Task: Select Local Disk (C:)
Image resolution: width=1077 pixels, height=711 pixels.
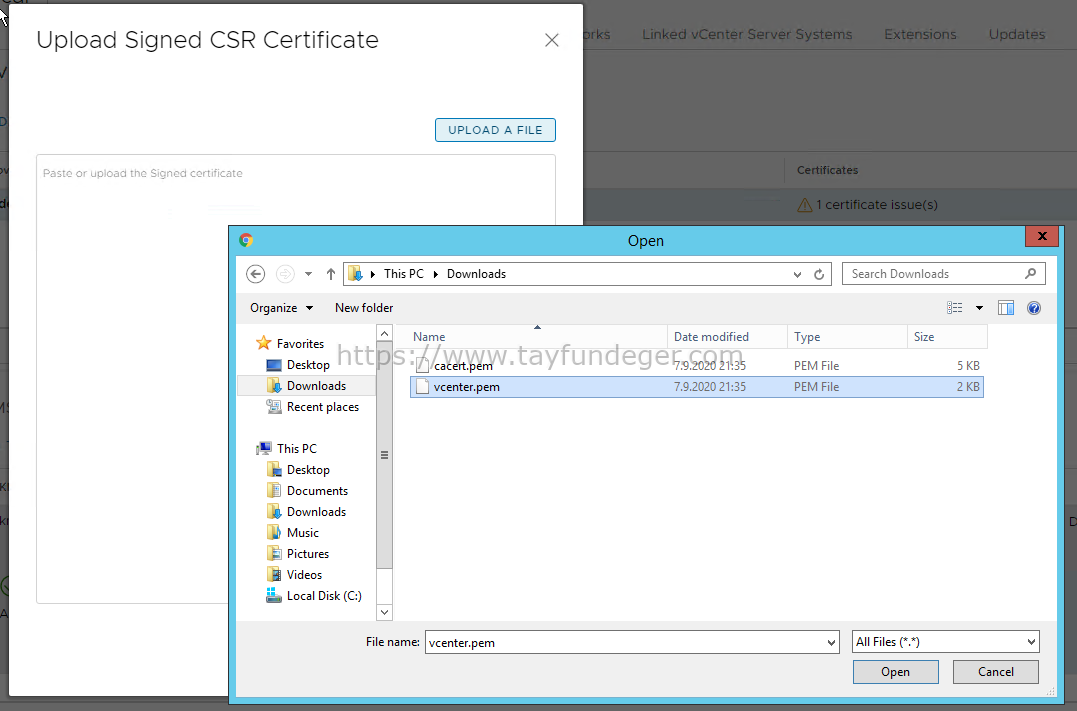Action: click(x=324, y=596)
